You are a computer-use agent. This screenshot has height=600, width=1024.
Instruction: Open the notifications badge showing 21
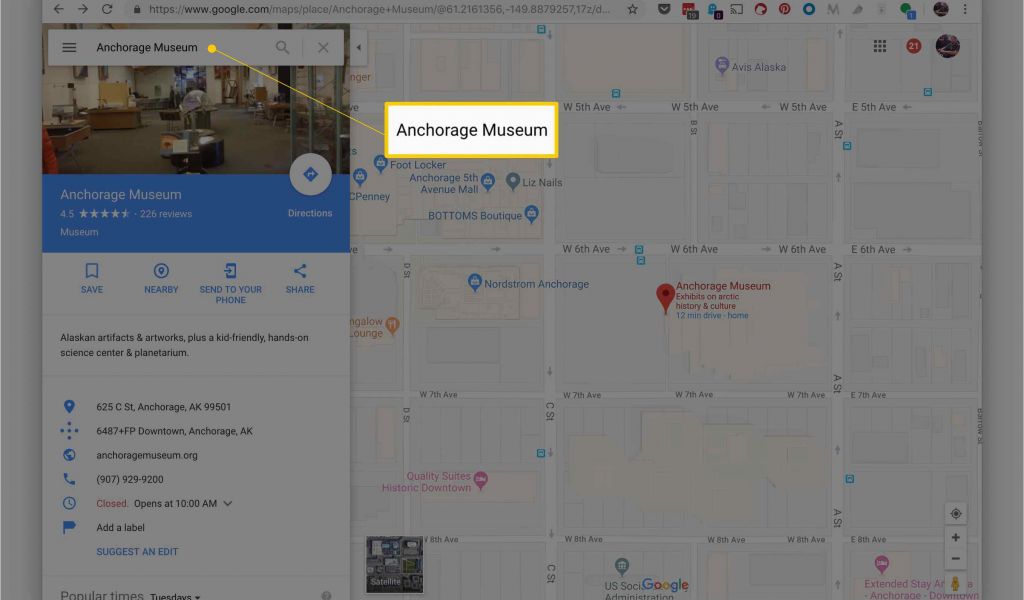(x=914, y=46)
